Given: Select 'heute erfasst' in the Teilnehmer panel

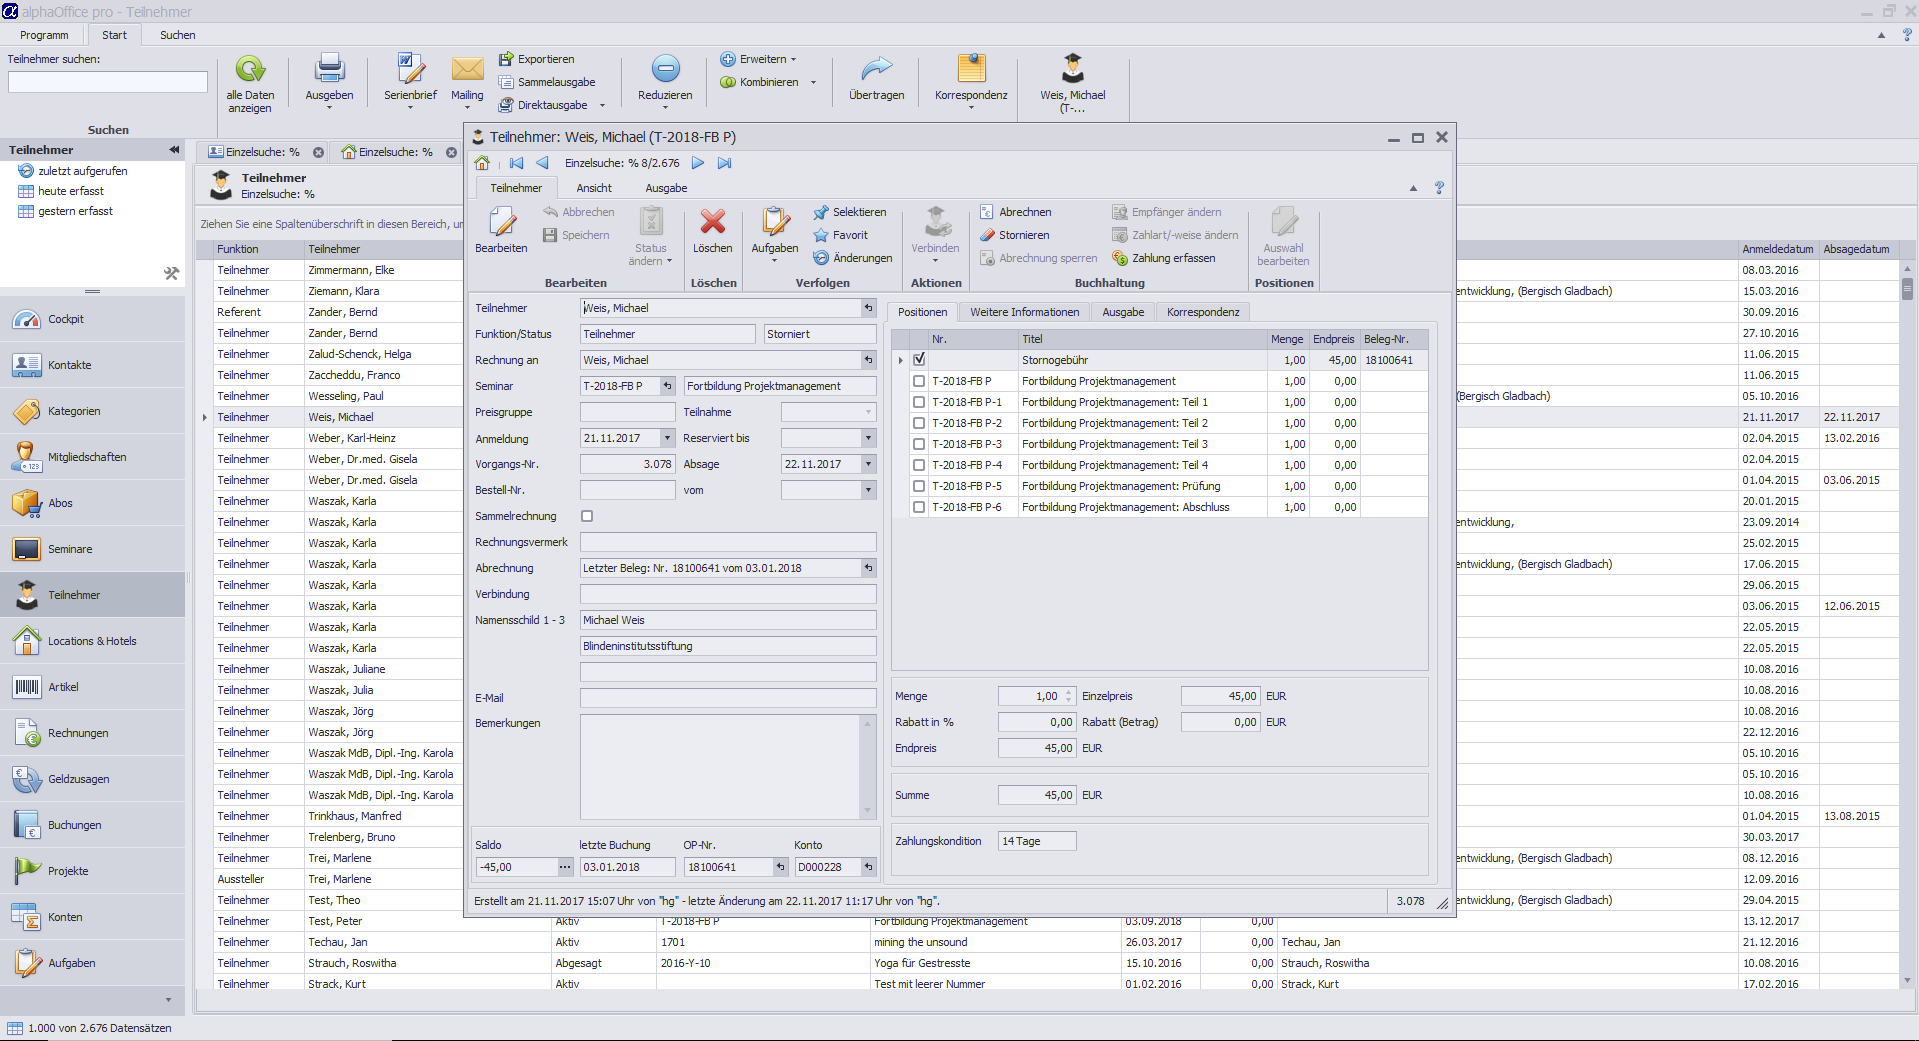Looking at the screenshot, I should coord(71,191).
